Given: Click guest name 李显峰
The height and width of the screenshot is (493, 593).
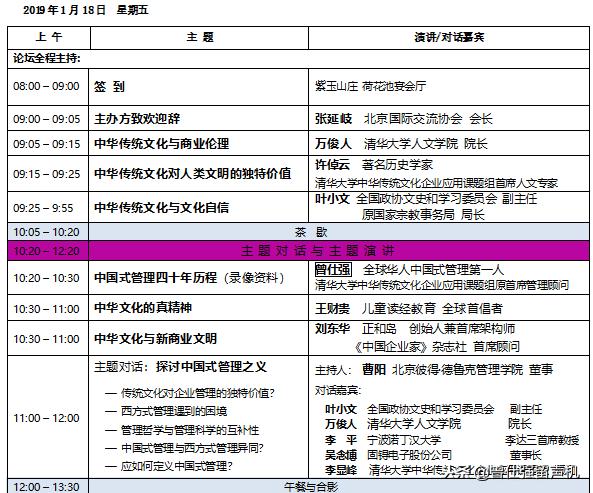Looking at the screenshot, I should (341, 470).
